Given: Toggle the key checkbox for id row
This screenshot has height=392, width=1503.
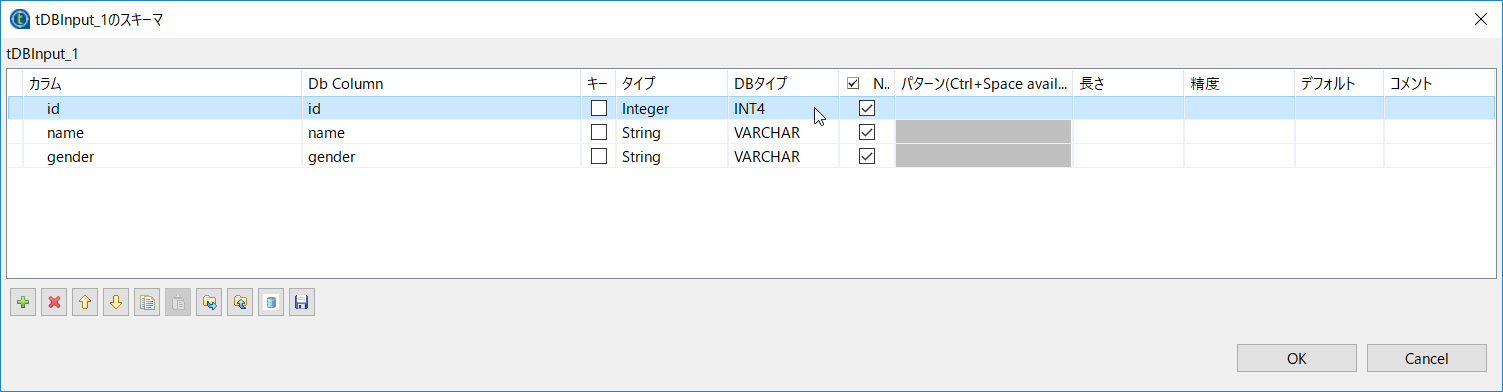Looking at the screenshot, I should point(599,108).
